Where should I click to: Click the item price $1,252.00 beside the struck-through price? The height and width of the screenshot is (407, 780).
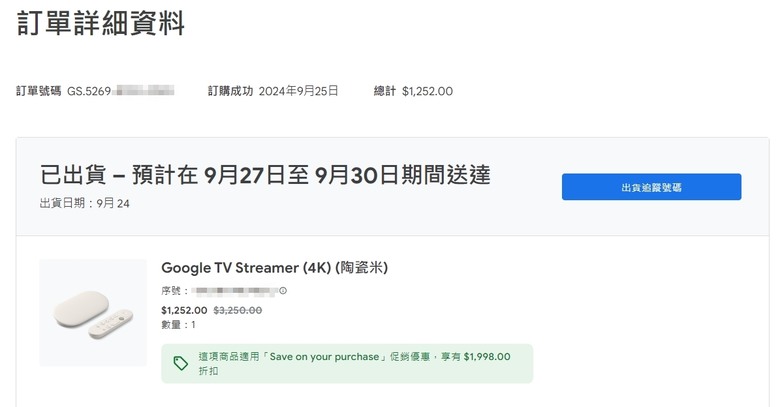click(184, 310)
